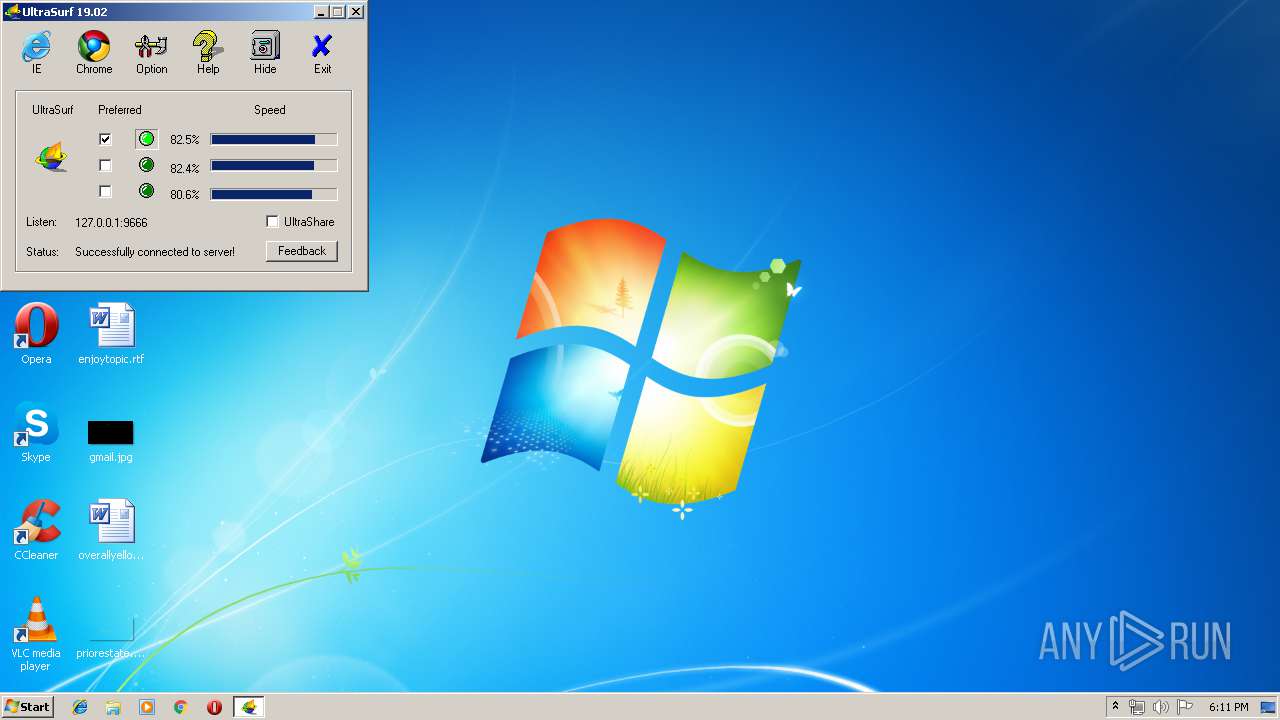Launch Chrome from the UltraSurf toolbar
The width and height of the screenshot is (1280, 720).
point(94,52)
